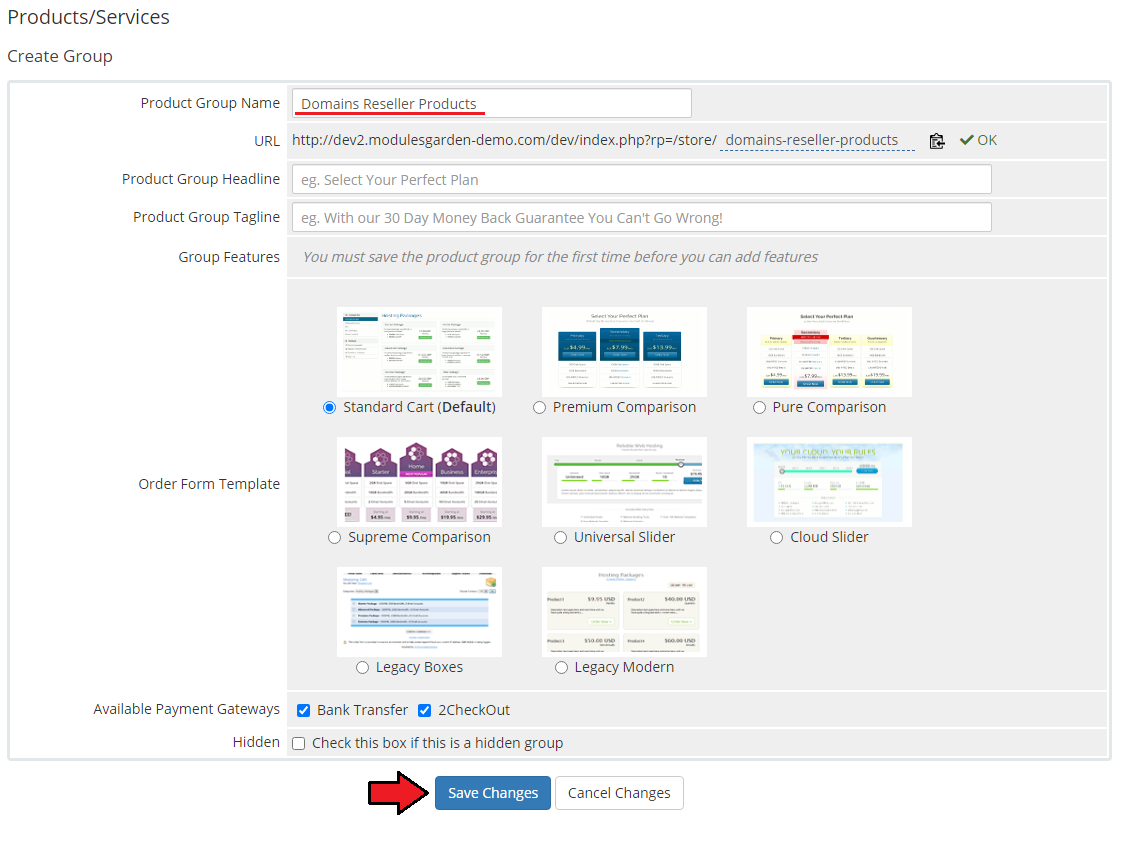Pick Supreme Comparison radio option
1124x846 pixels.
pos(334,538)
